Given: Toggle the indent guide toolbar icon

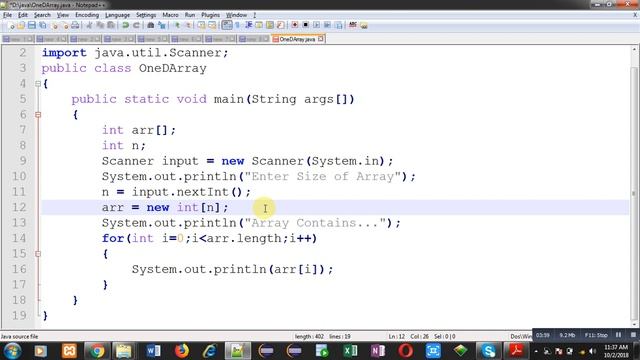Looking at the screenshot, I should tap(248, 25).
